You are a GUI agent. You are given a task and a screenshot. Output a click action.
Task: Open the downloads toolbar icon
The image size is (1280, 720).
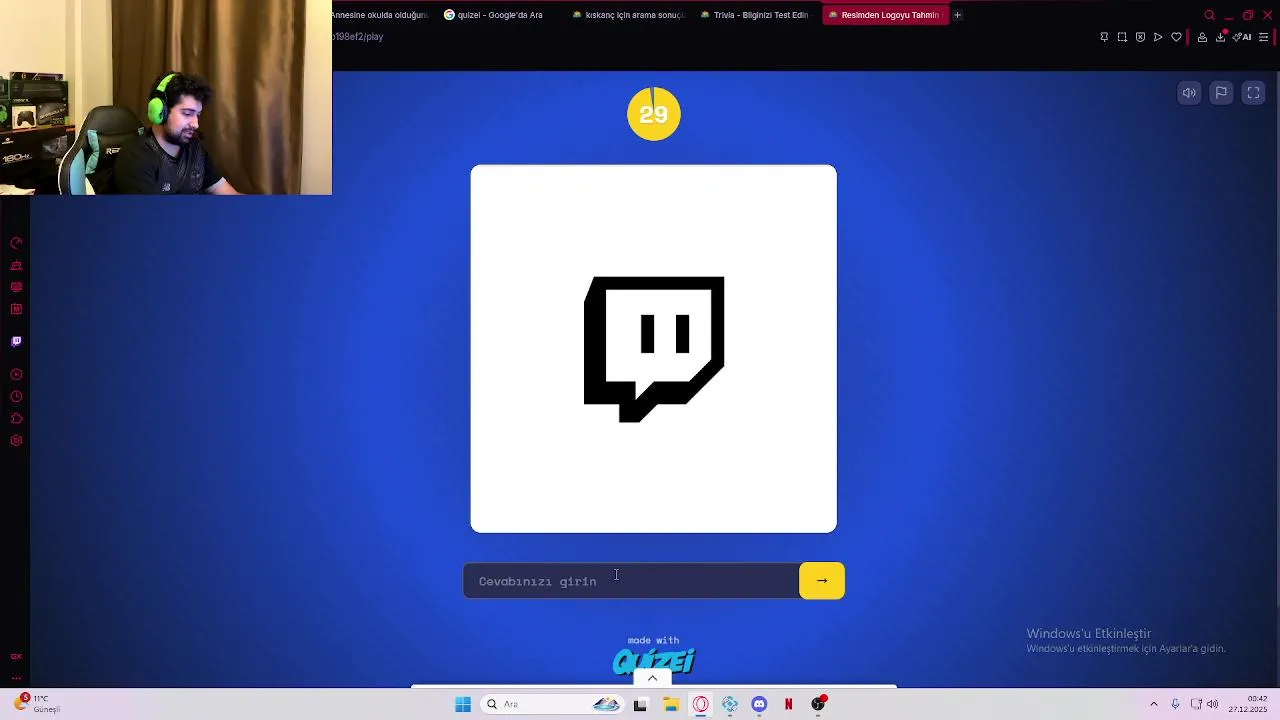[x=1220, y=37]
